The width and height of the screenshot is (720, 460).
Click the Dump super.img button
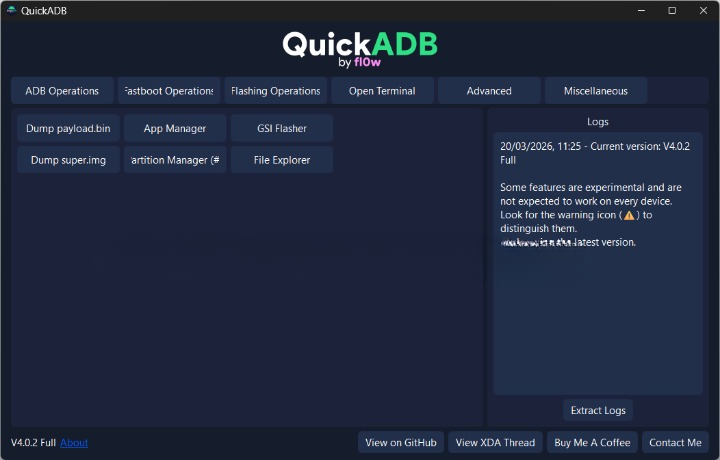point(69,160)
